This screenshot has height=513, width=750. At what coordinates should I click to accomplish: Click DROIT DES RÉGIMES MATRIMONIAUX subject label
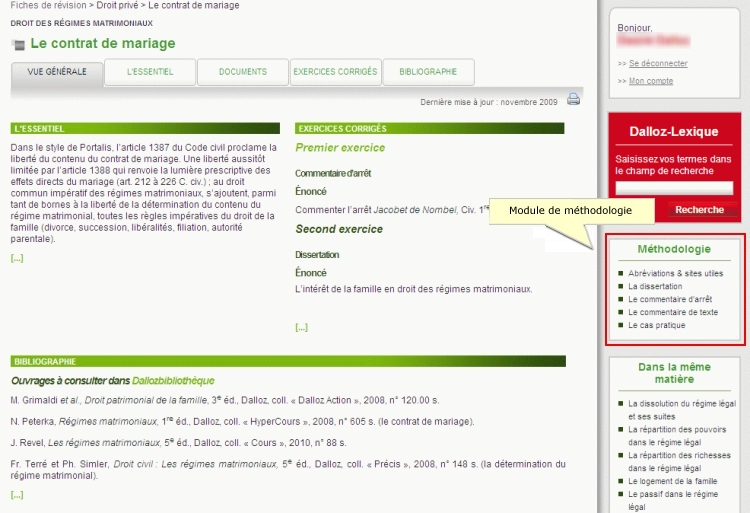(x=82, y=23)
